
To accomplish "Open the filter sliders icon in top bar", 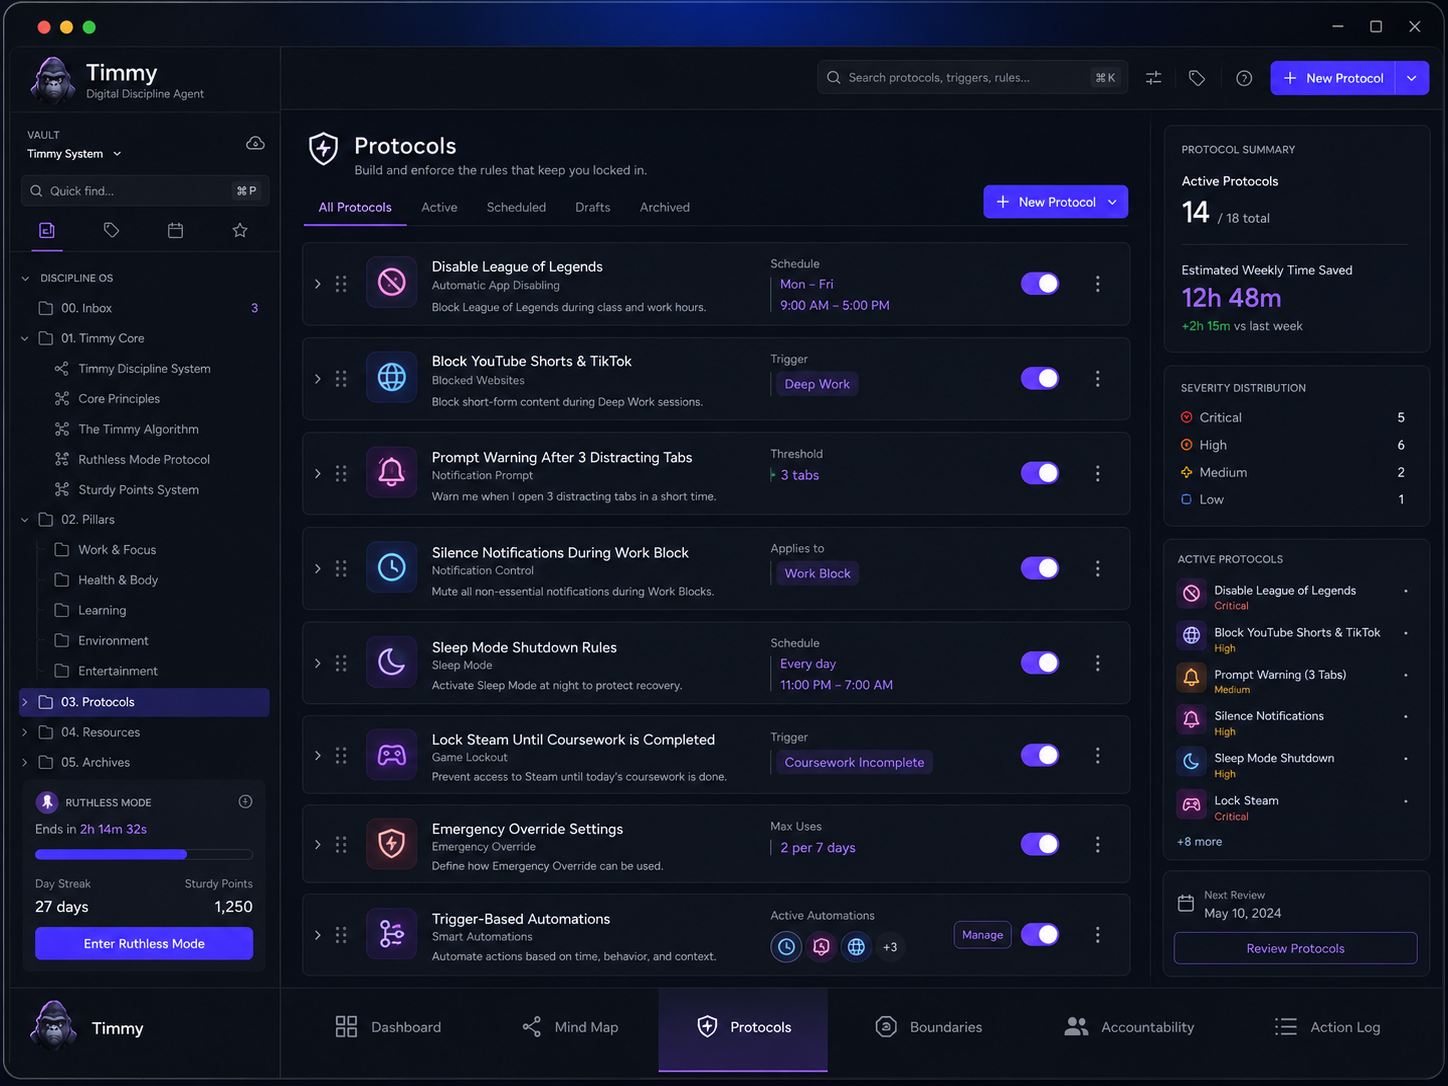I will (1153, 78).
